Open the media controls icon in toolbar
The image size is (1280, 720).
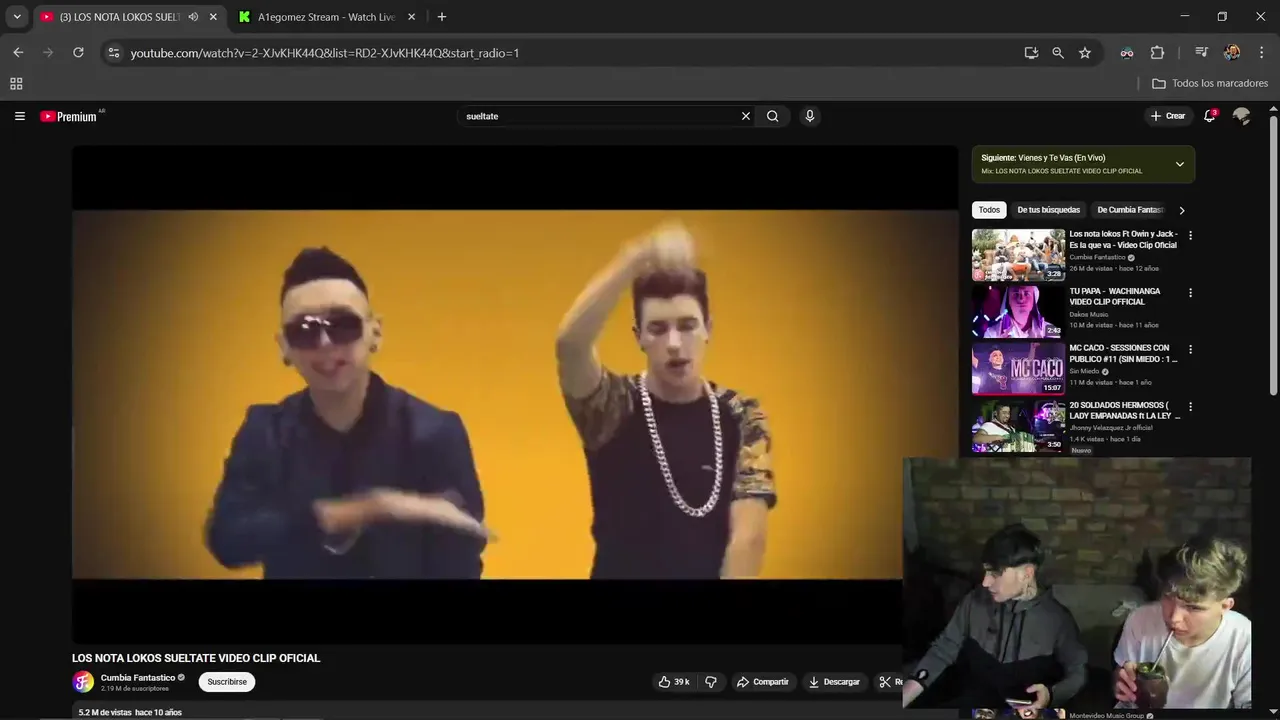click(x=1202, y=53)
